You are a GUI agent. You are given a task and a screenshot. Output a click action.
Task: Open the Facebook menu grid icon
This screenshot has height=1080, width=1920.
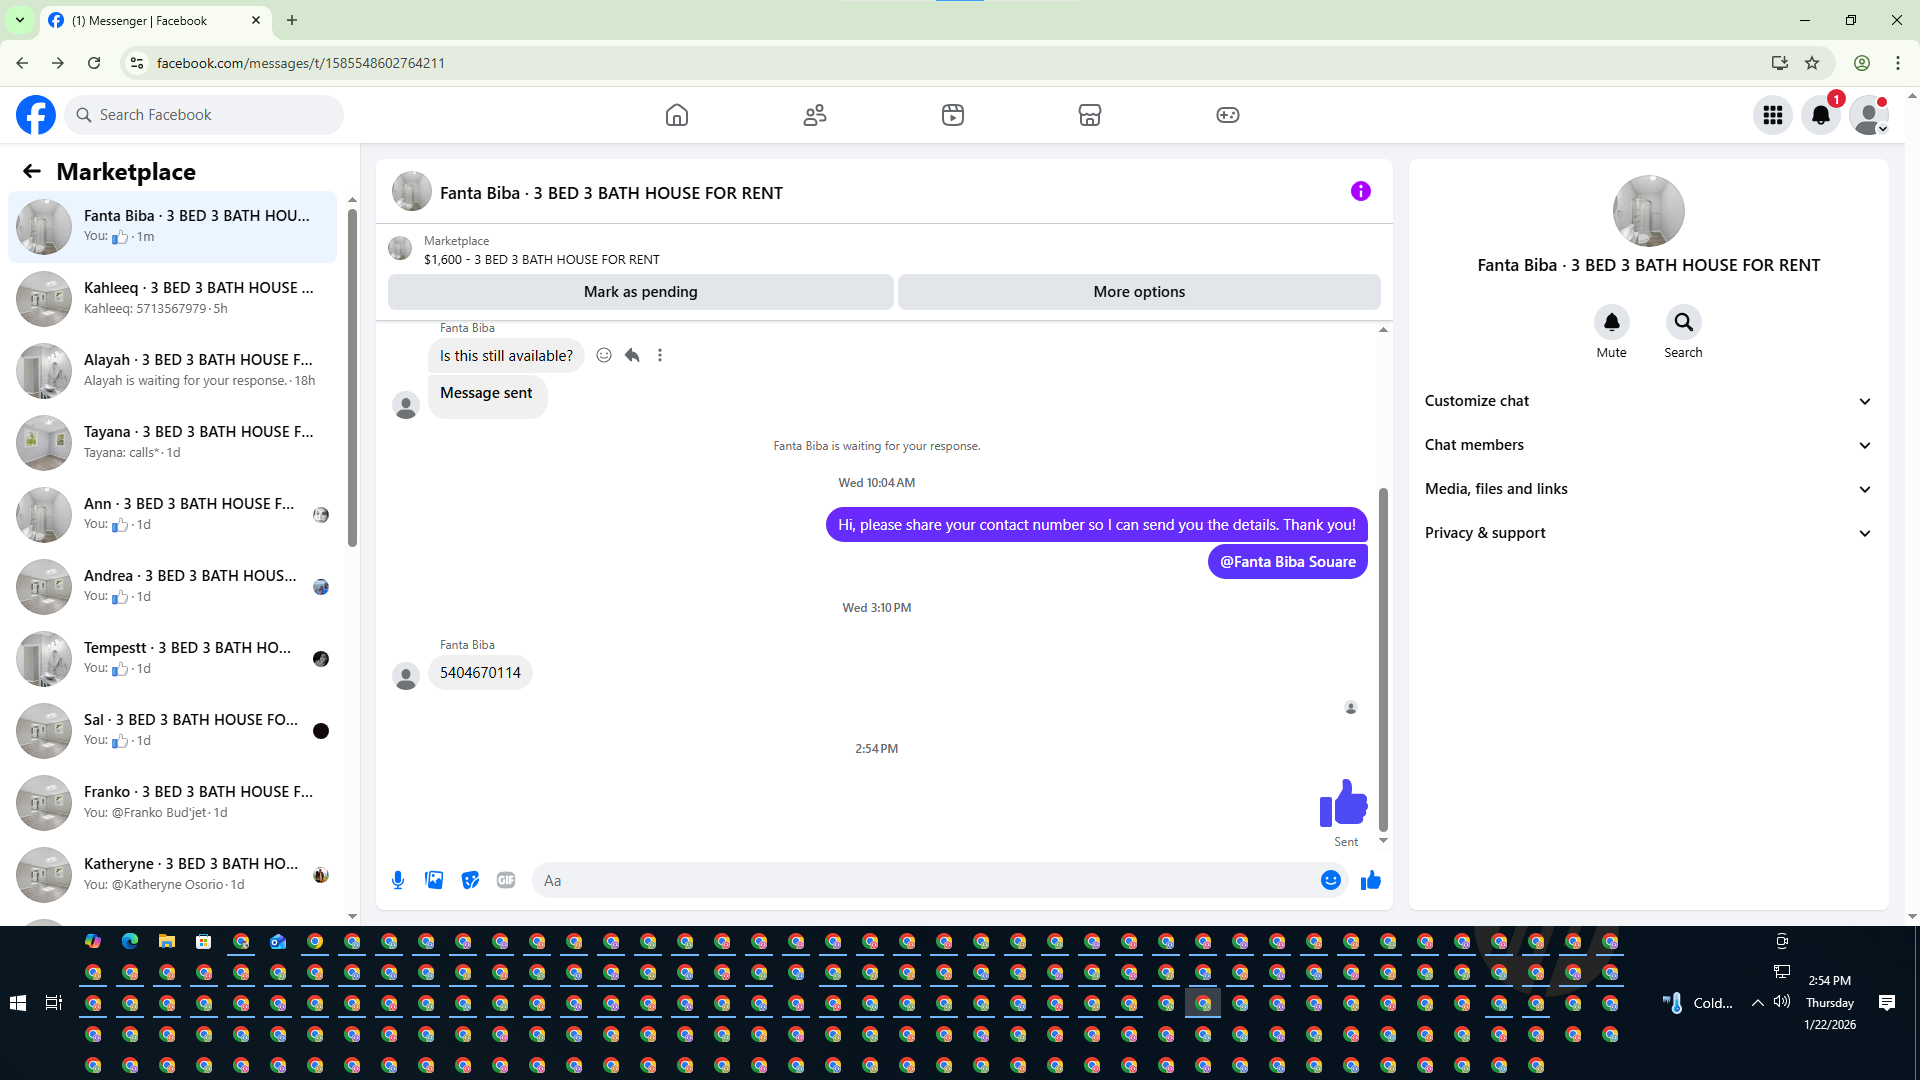click(1773, 115)
